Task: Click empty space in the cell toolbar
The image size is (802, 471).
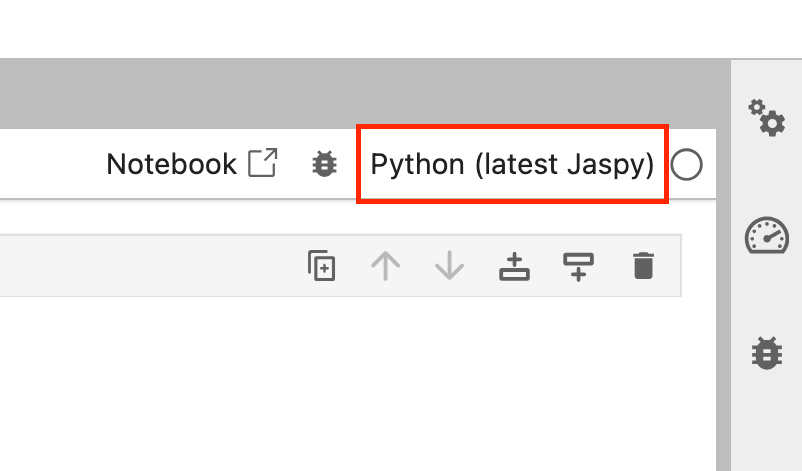Action: click(150, 266)
